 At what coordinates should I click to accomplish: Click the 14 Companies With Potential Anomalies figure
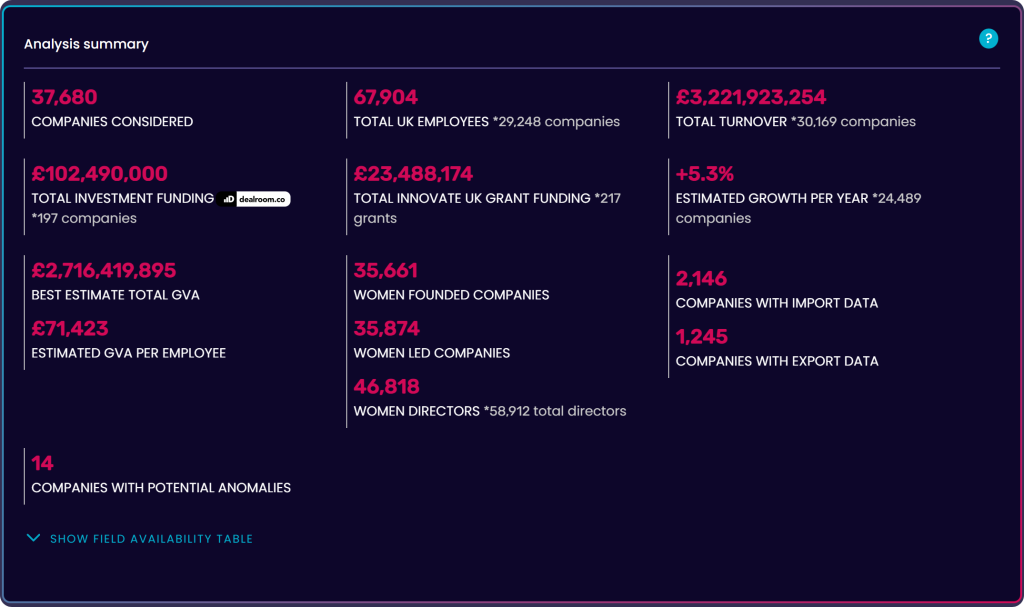[x=42, y=463]
